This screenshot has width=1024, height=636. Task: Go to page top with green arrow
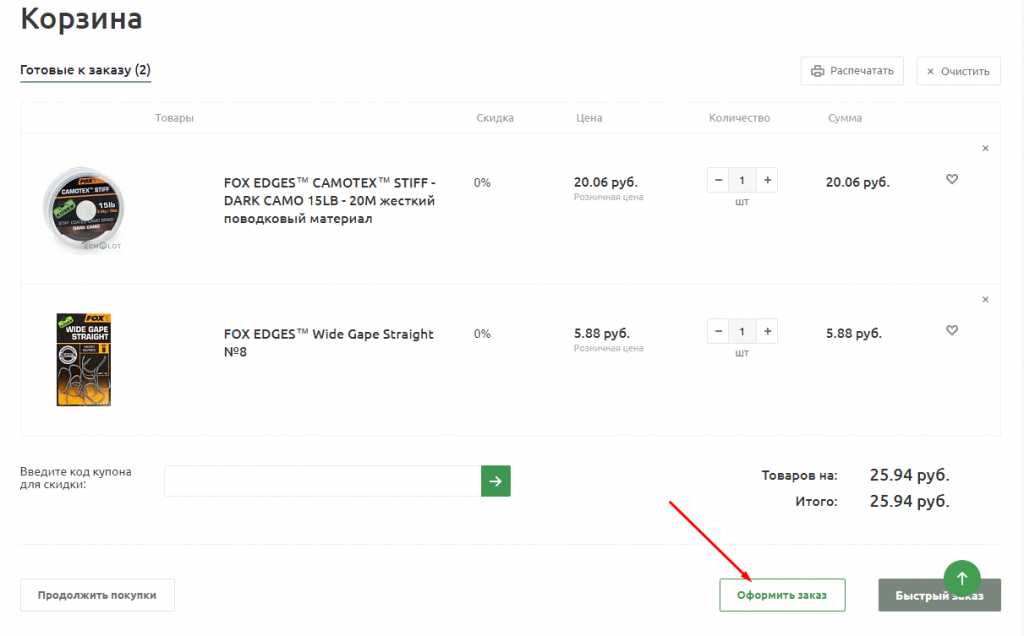(962, 579)
